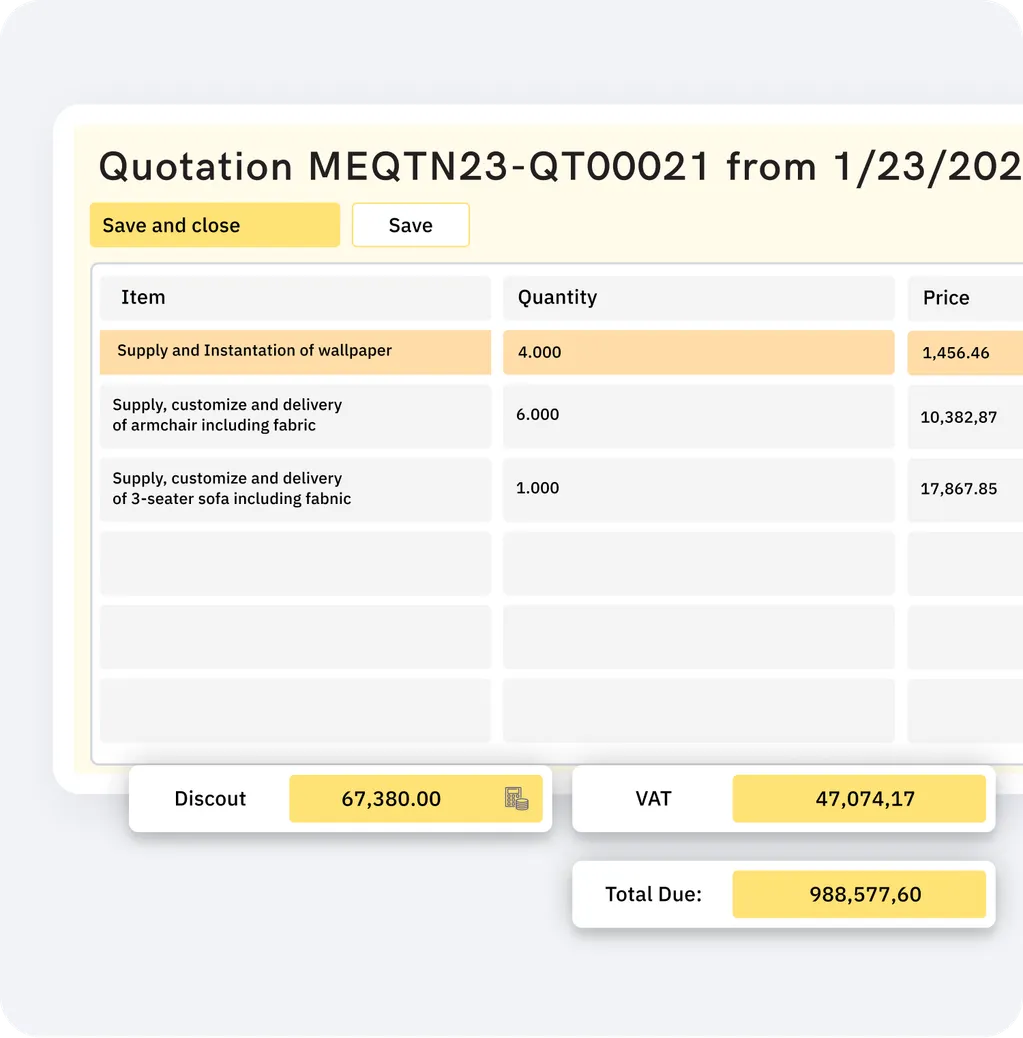Click the Save and close button

[x=215, y=225]
